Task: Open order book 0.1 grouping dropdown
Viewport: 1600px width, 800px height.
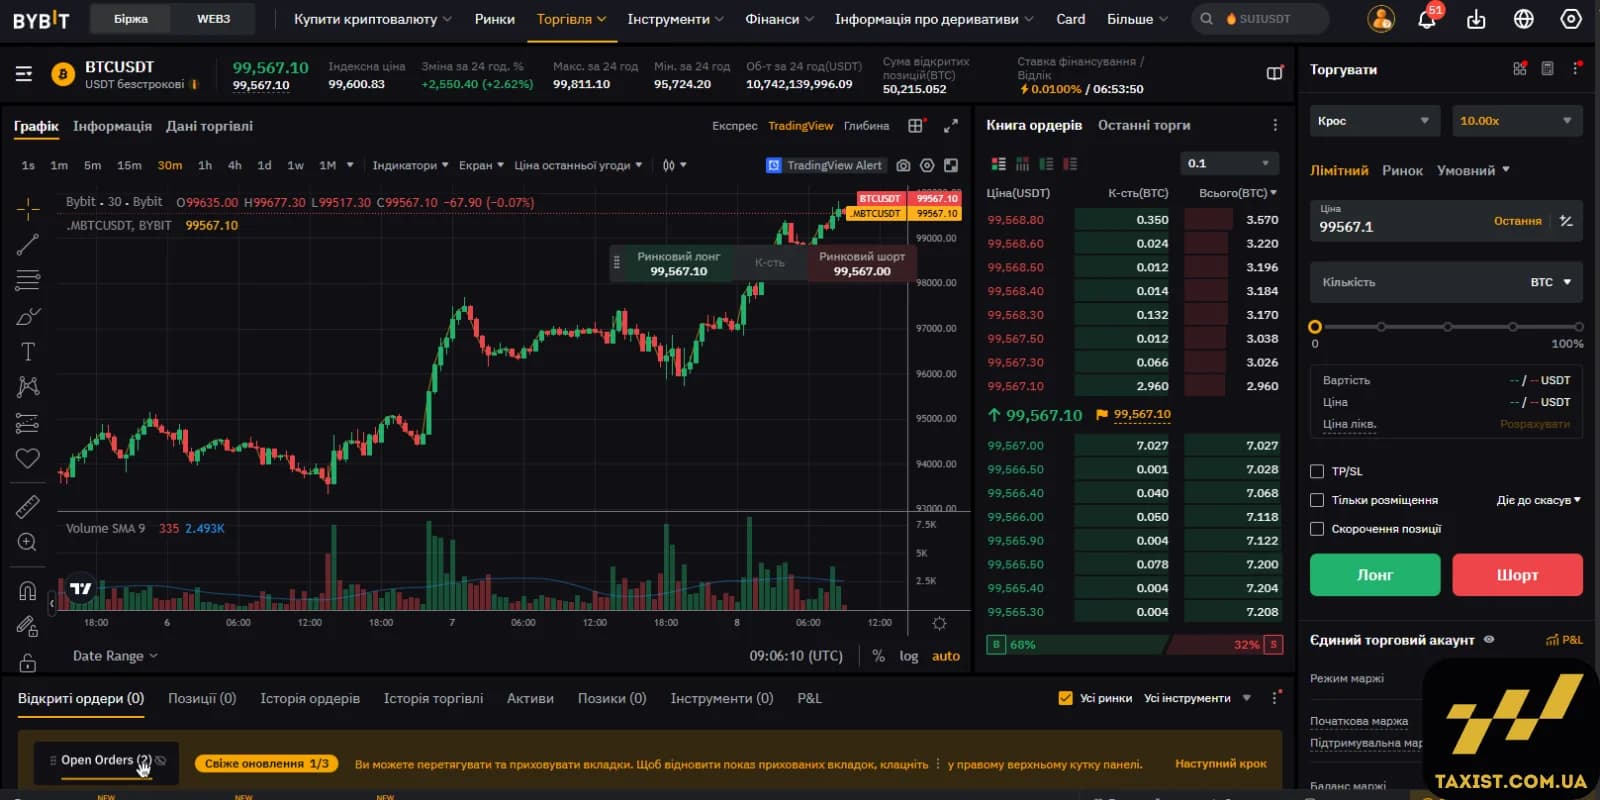Action: (x=1229, y=163)
